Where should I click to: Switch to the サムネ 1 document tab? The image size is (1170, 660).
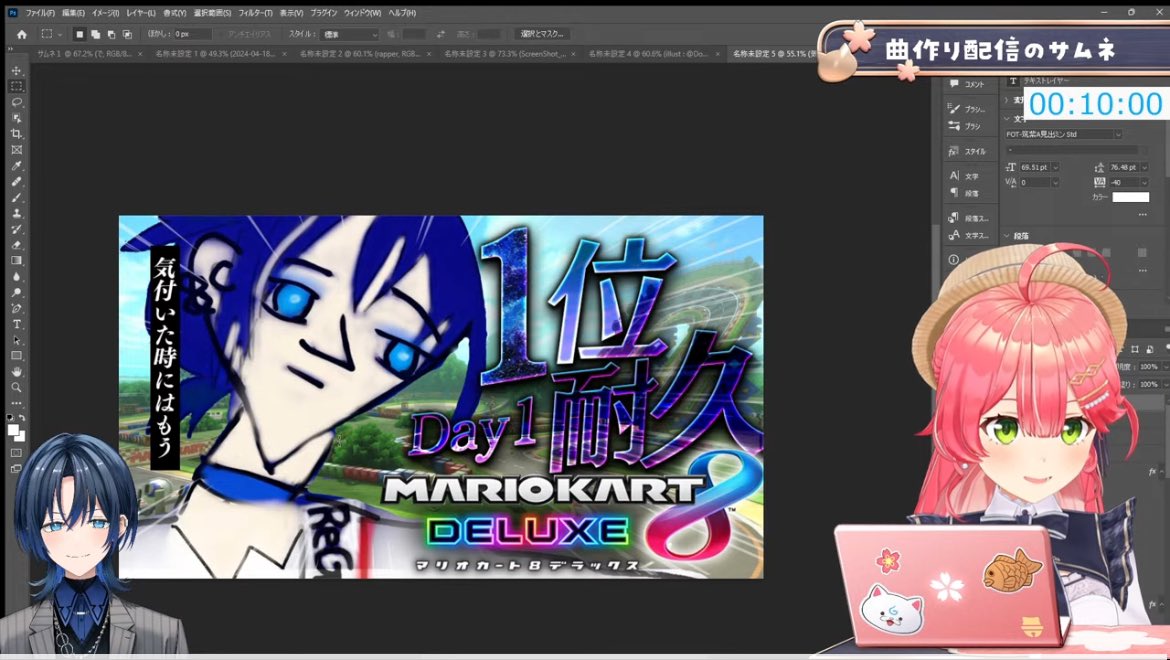tap(84, 54)
